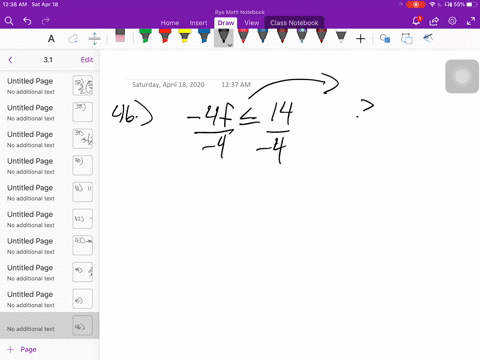The width and height of the screenshot is (480, 360).
Task: Click the active Draw tab
Action: [x=226, y=23]
